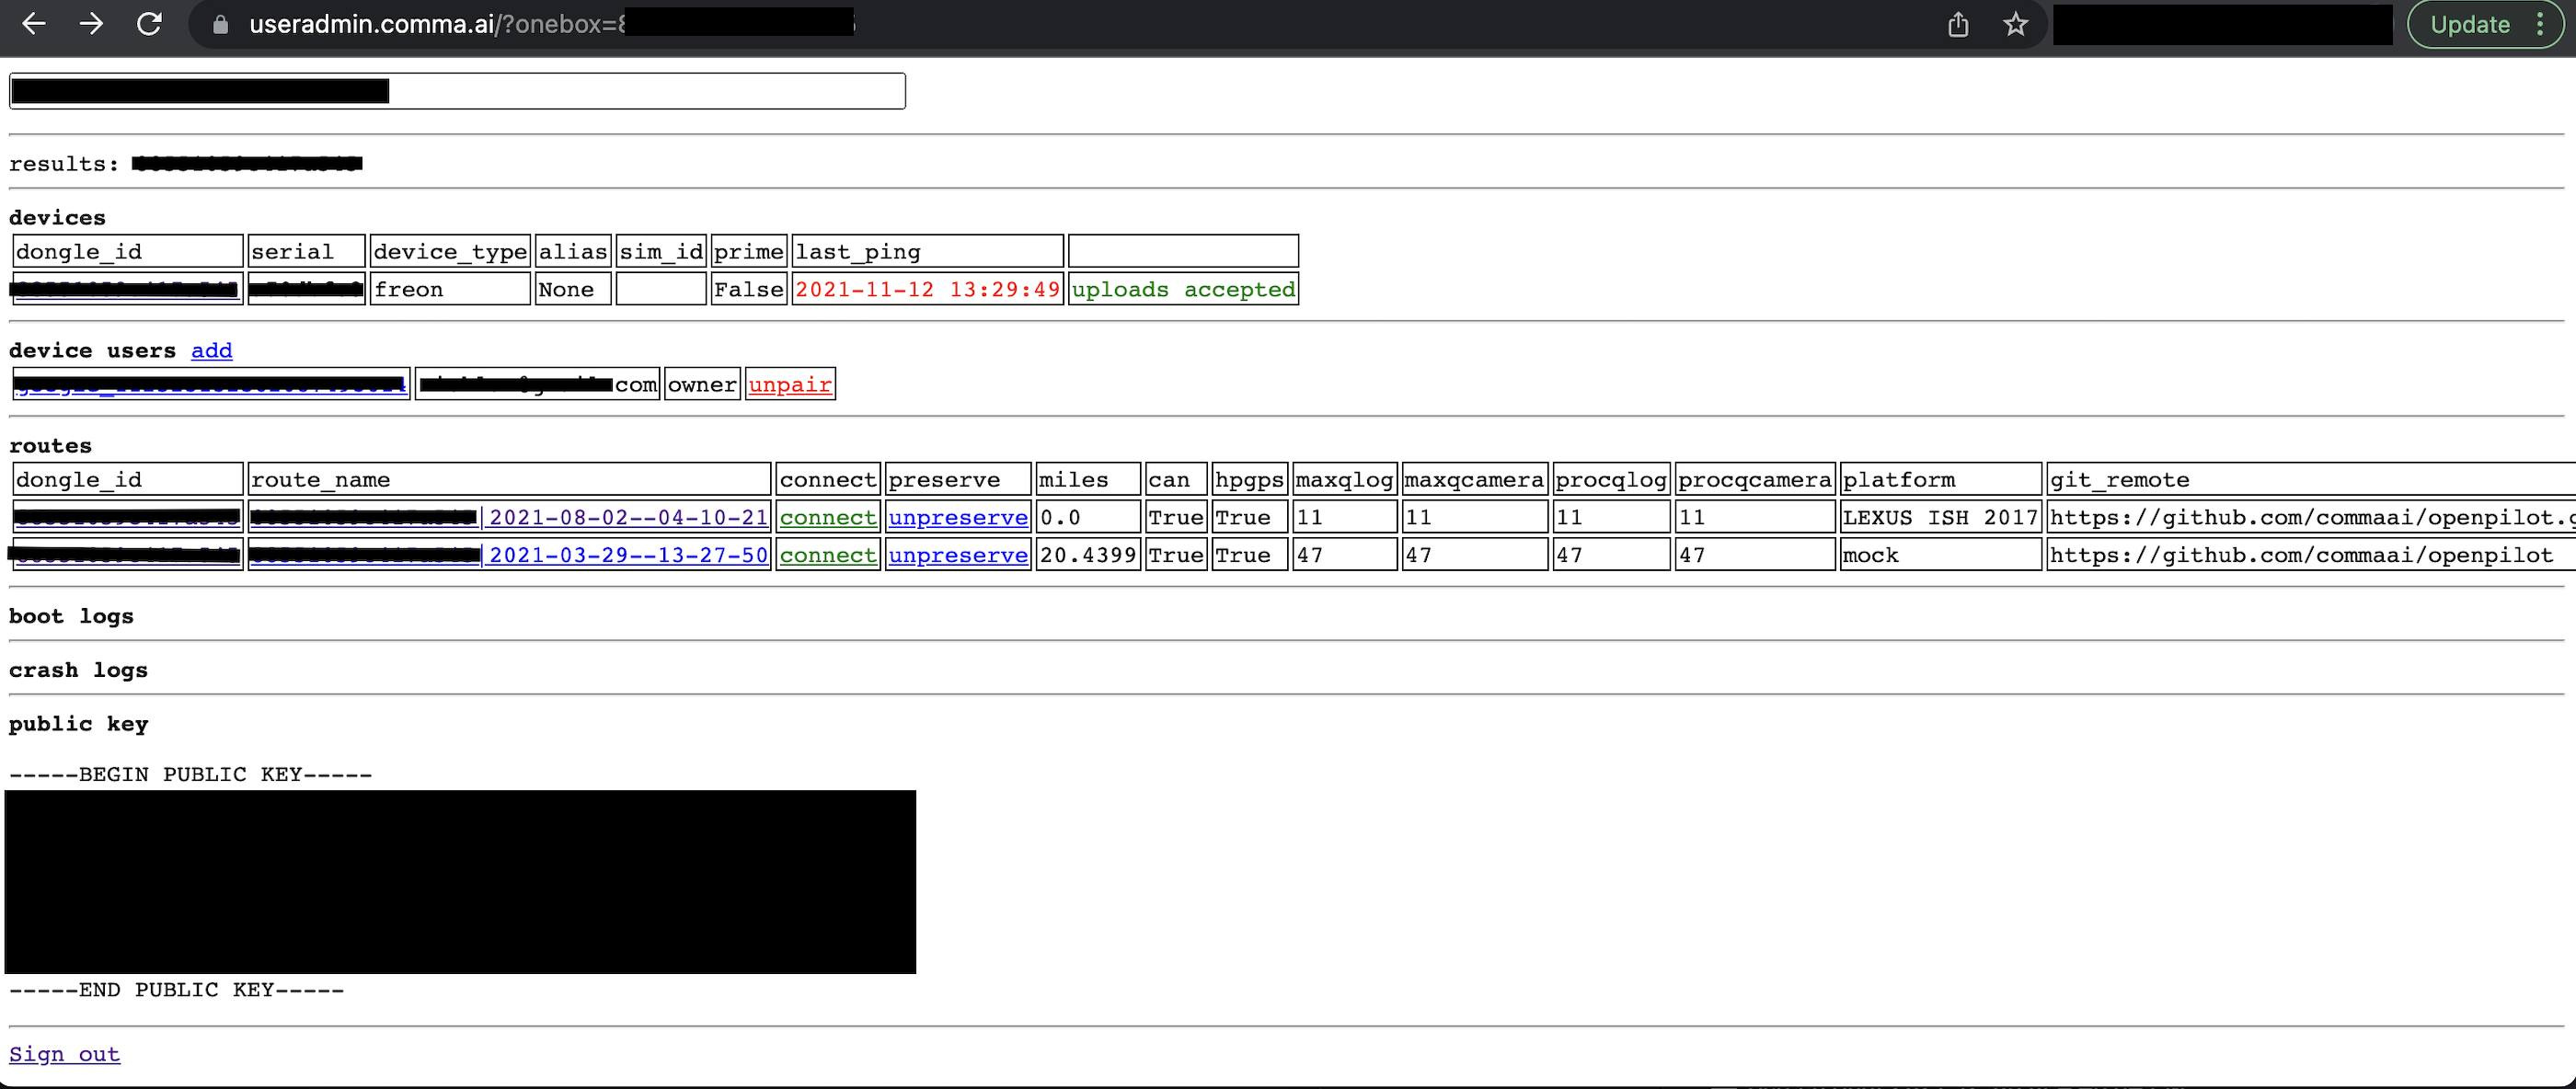Click the green Update button
Viewport: 2576px width, 1089px height.
click(x=2469, y=24)
